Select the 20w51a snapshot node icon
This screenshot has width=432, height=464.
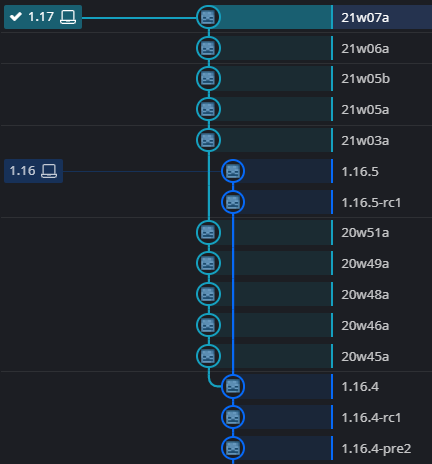[x=208, y=232]
